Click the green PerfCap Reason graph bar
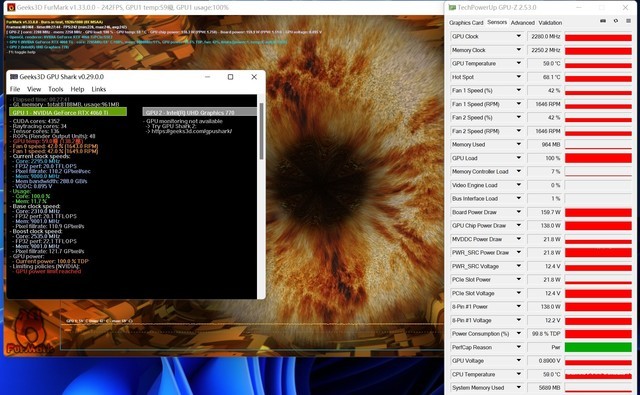Image resolution: width=640 pixels, height=395 pixels. point(598,347)
